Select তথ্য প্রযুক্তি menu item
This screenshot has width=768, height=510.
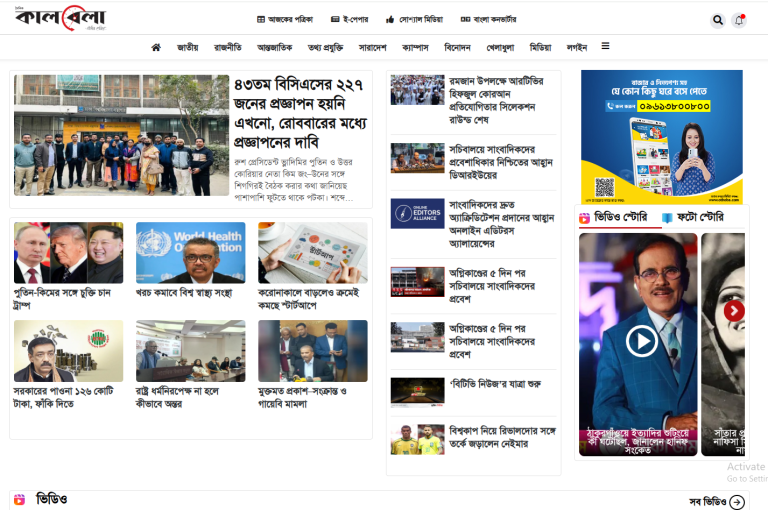click(325, 47)
